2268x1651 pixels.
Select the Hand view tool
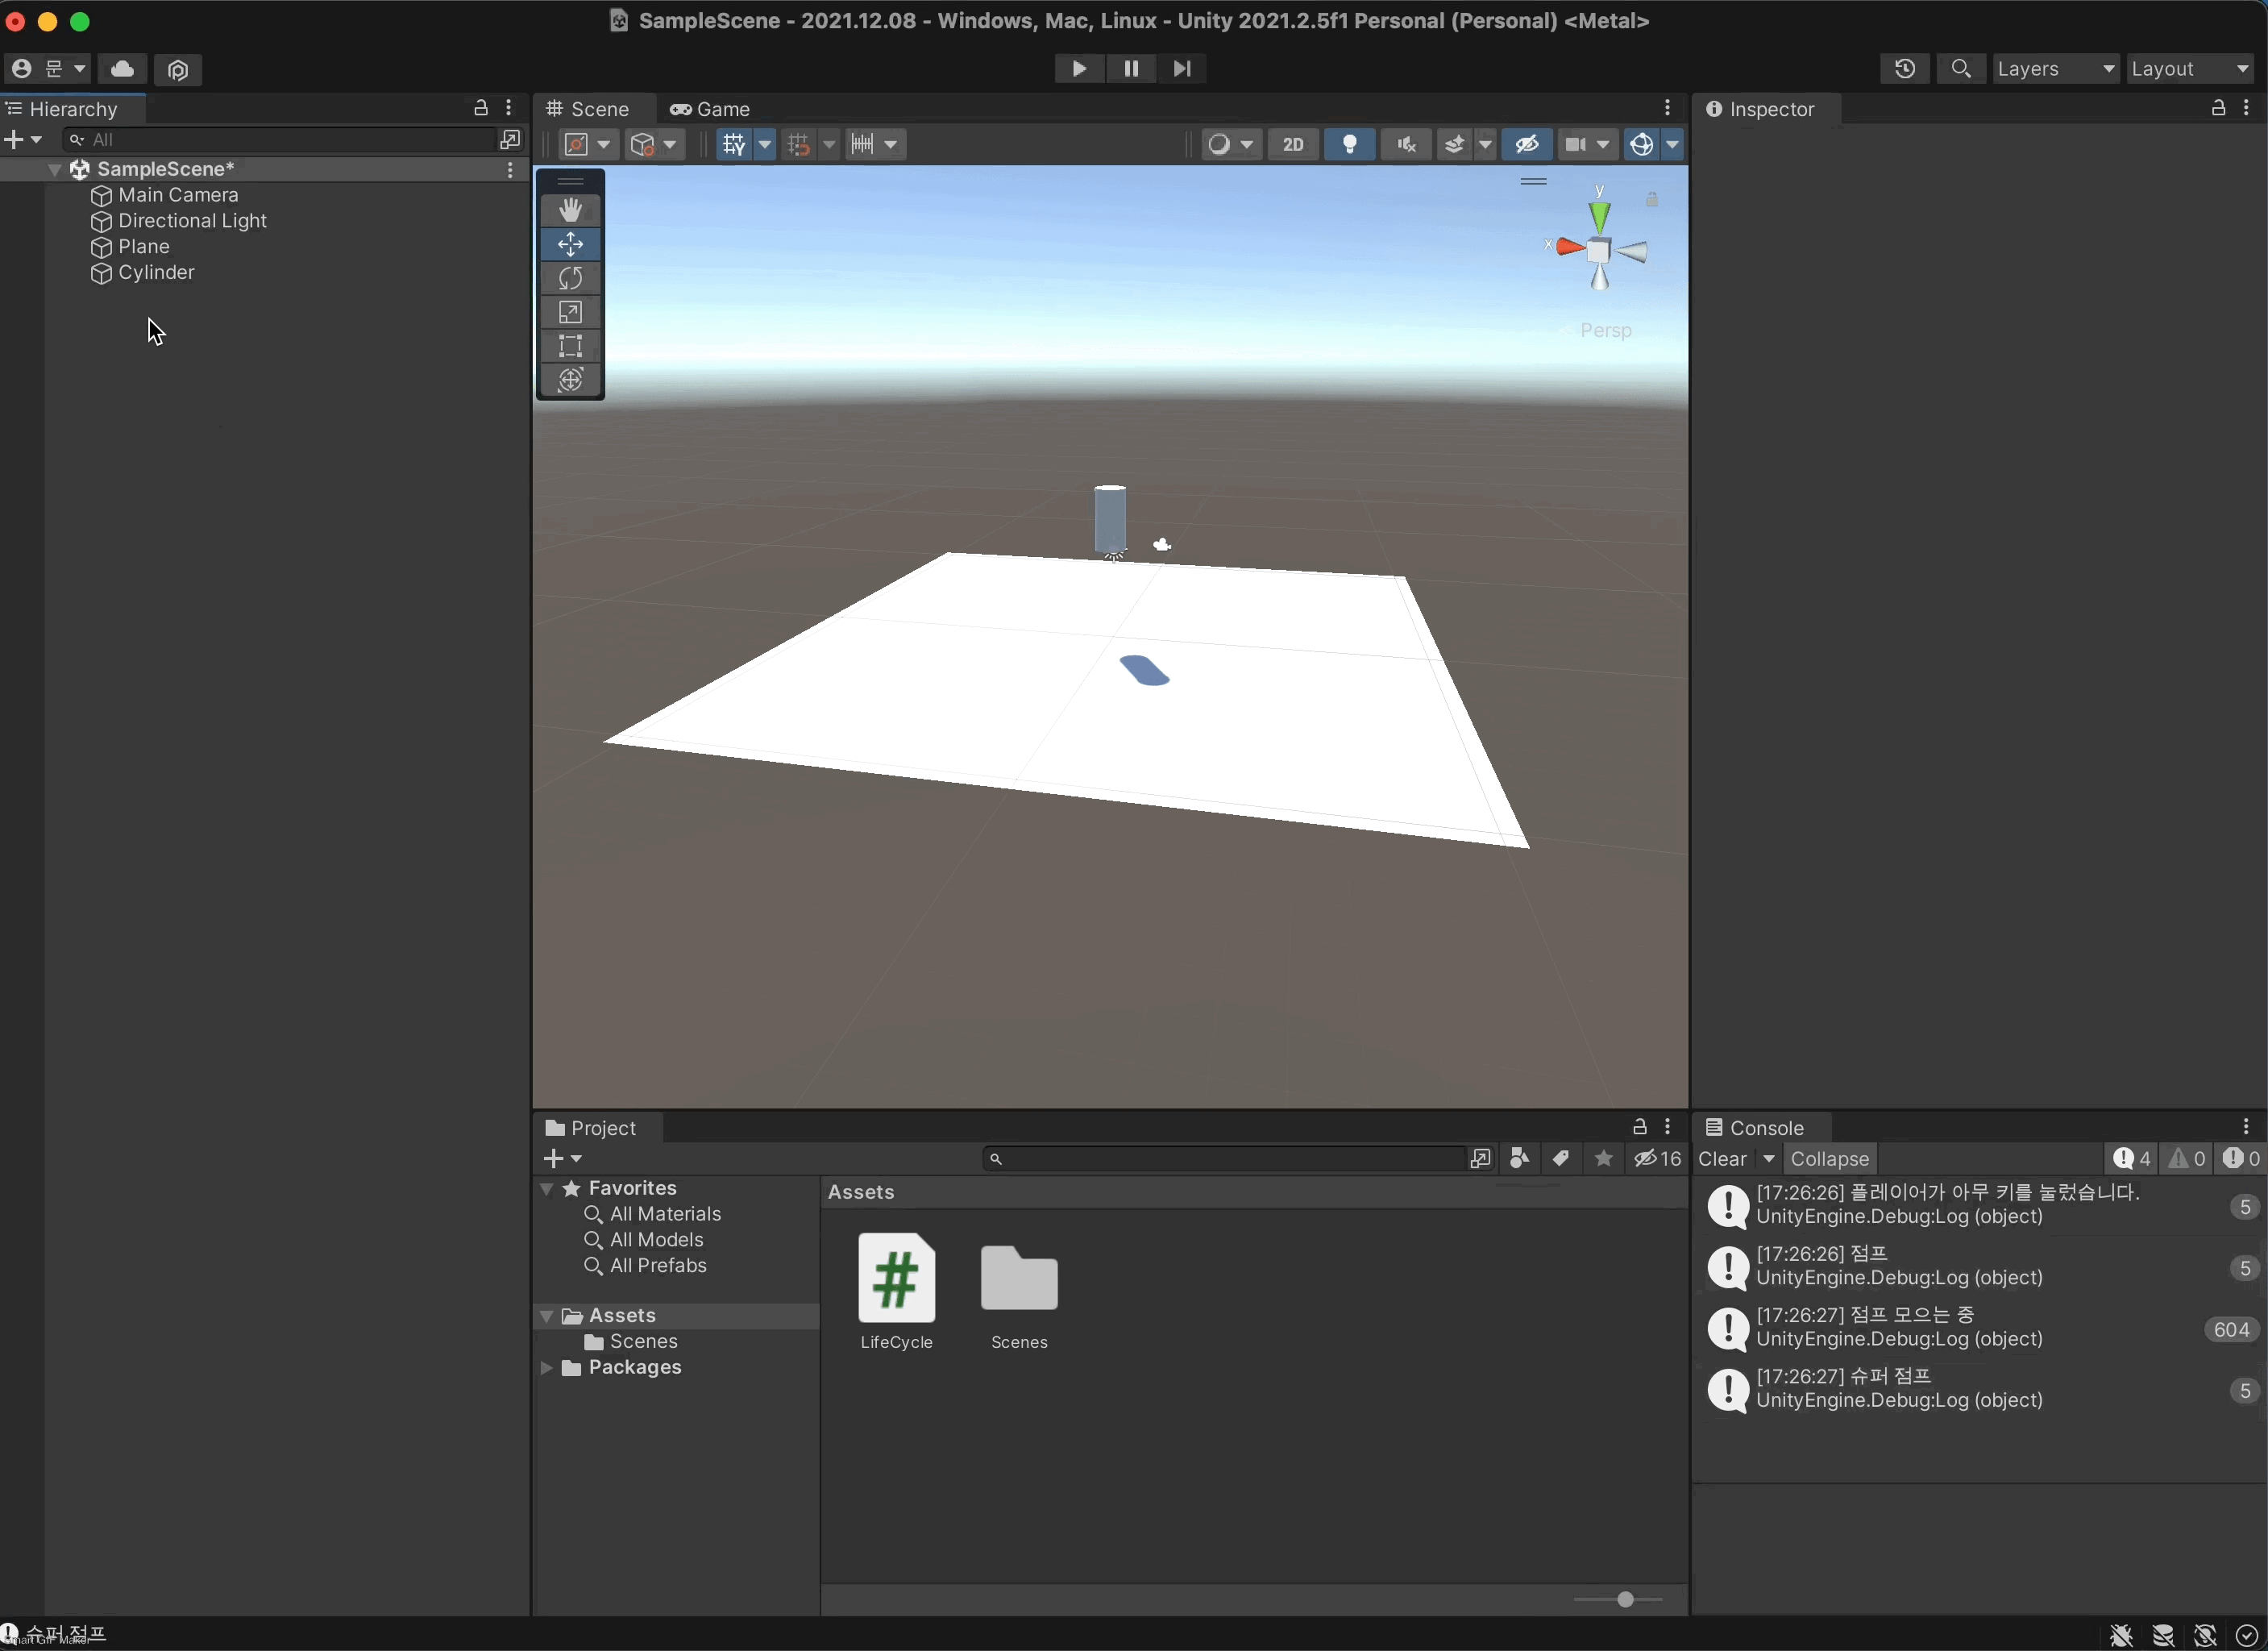[570, 210]
